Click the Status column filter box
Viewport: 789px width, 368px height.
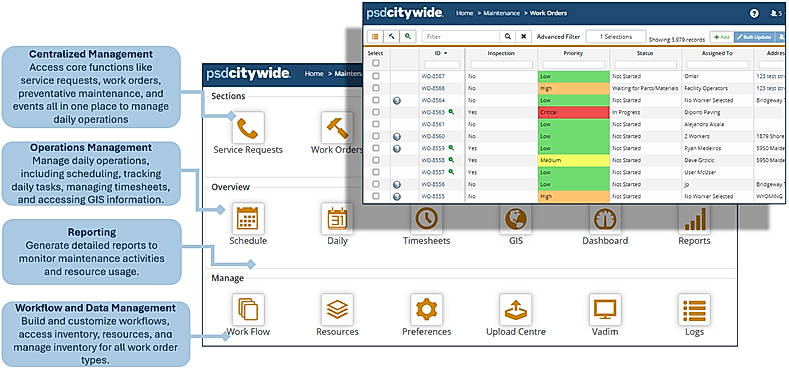coord(646,64)
